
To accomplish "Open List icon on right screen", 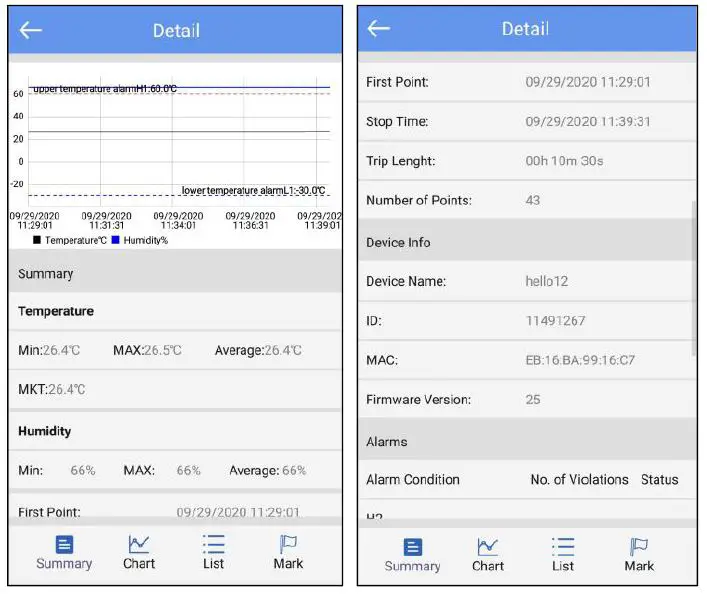I will (563, 547).
